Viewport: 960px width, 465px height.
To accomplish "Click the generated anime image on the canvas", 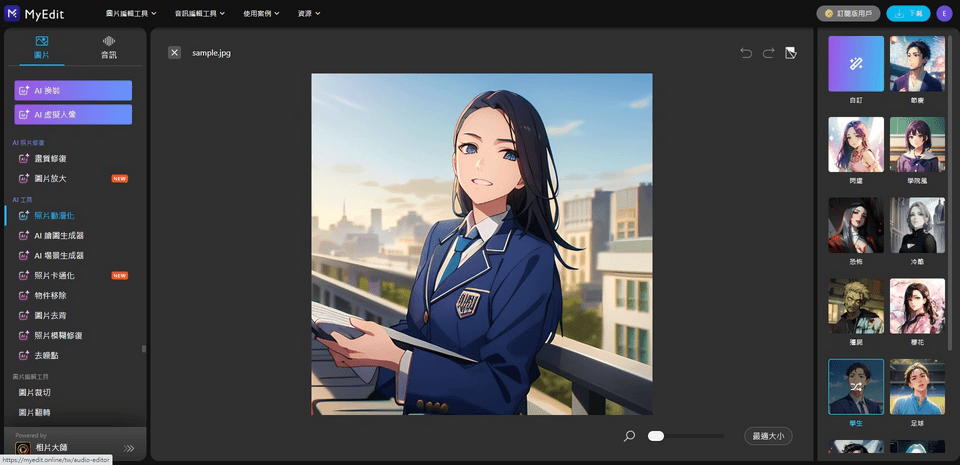I will 482,244.
